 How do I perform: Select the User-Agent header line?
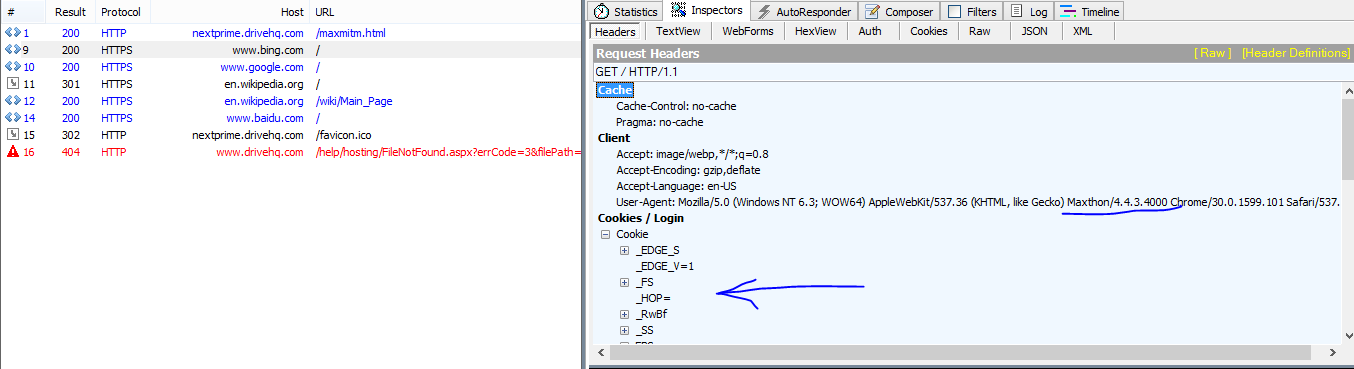(977, 202)
